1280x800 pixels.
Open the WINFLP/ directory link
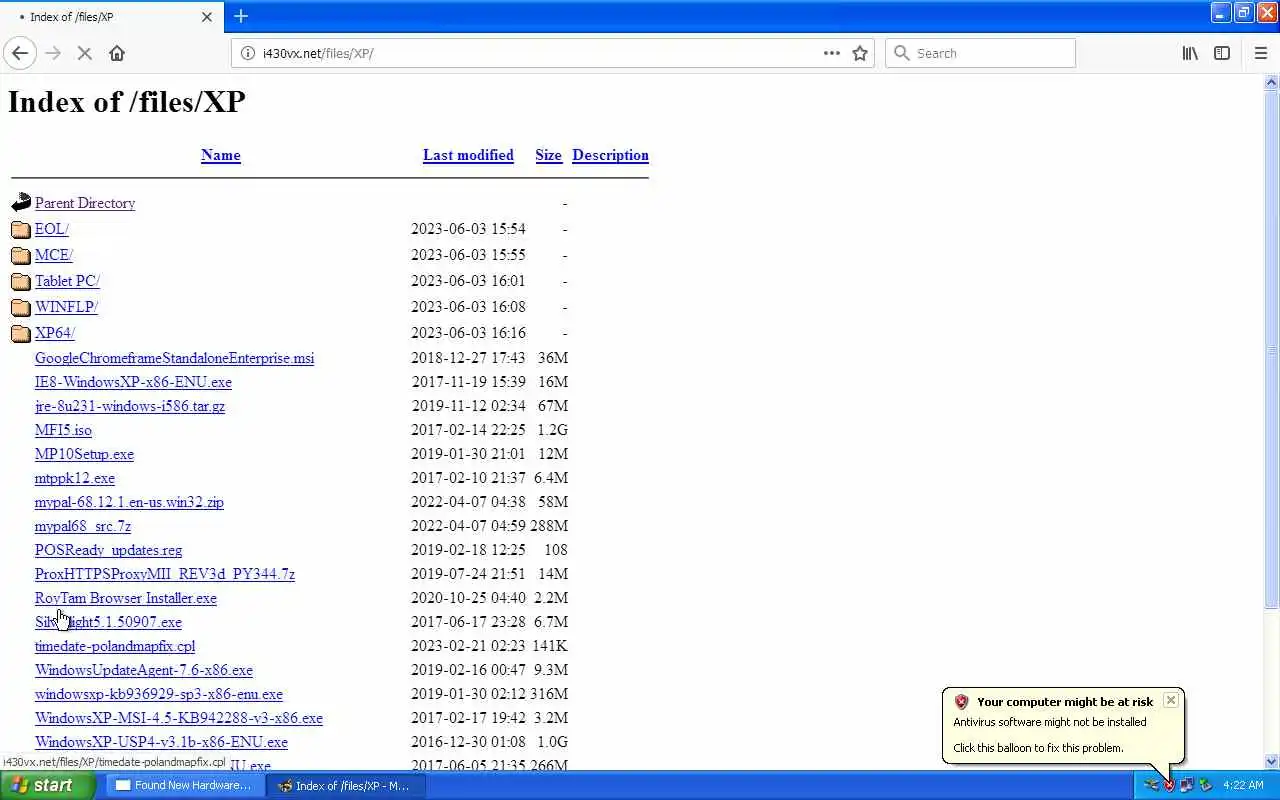66,307
